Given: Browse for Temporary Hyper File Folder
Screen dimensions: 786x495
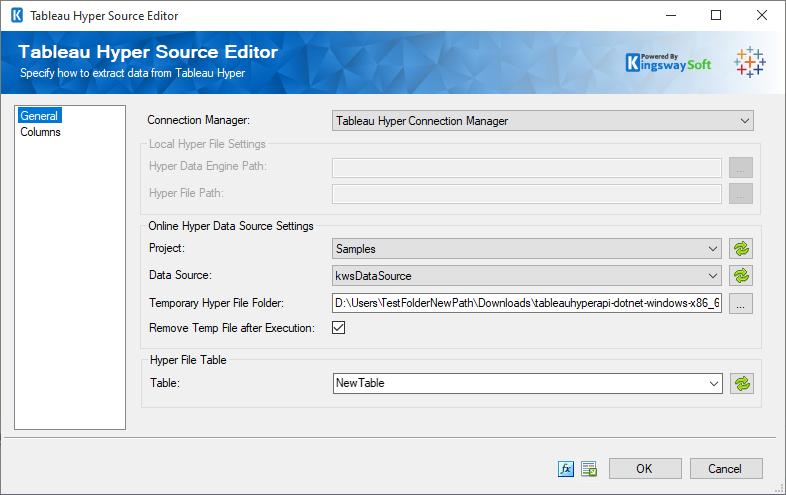Looking at the screenshot, I should click(x=741, y=303).
